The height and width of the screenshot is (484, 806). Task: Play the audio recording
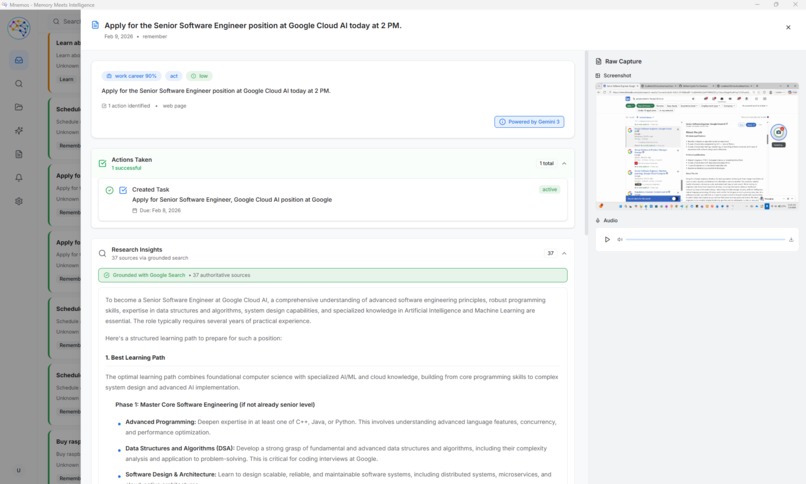(607, 239)
